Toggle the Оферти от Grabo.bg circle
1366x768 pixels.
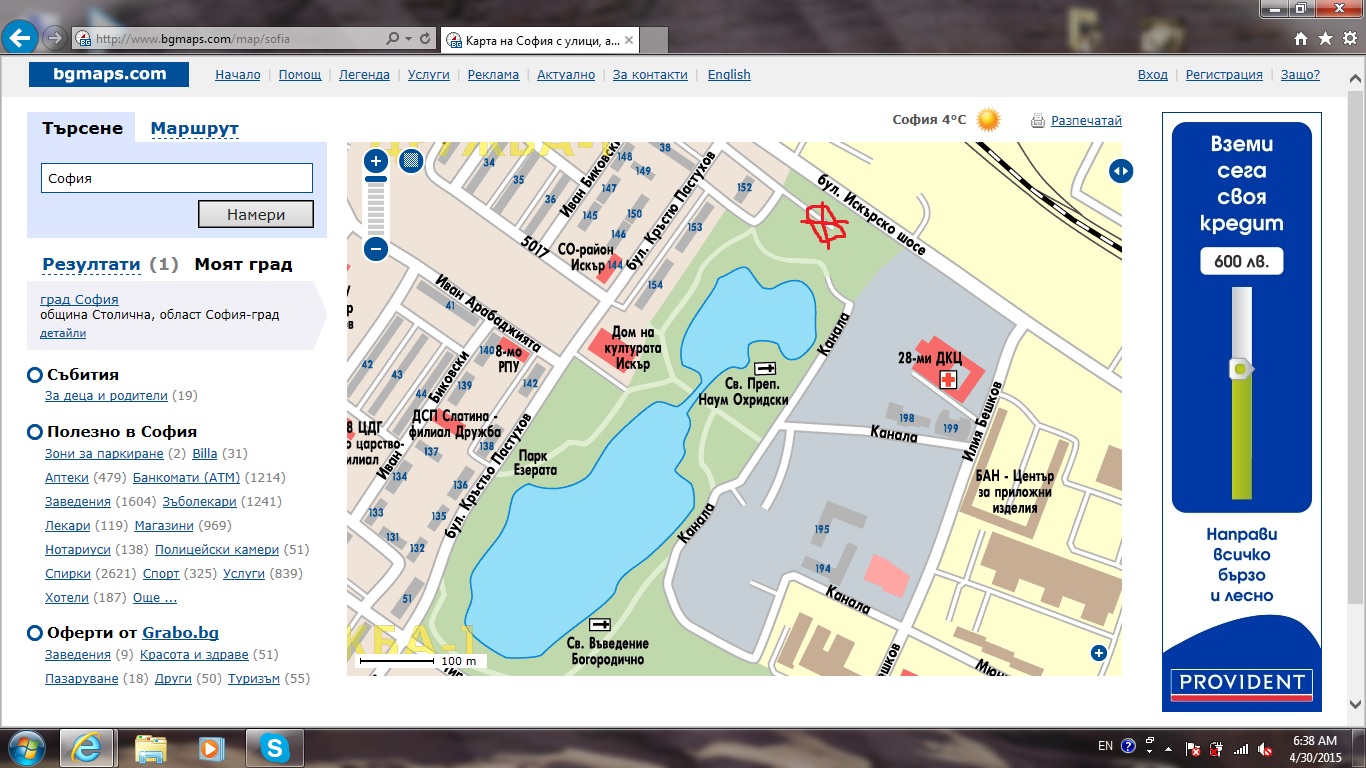click(x=35, y=633)
